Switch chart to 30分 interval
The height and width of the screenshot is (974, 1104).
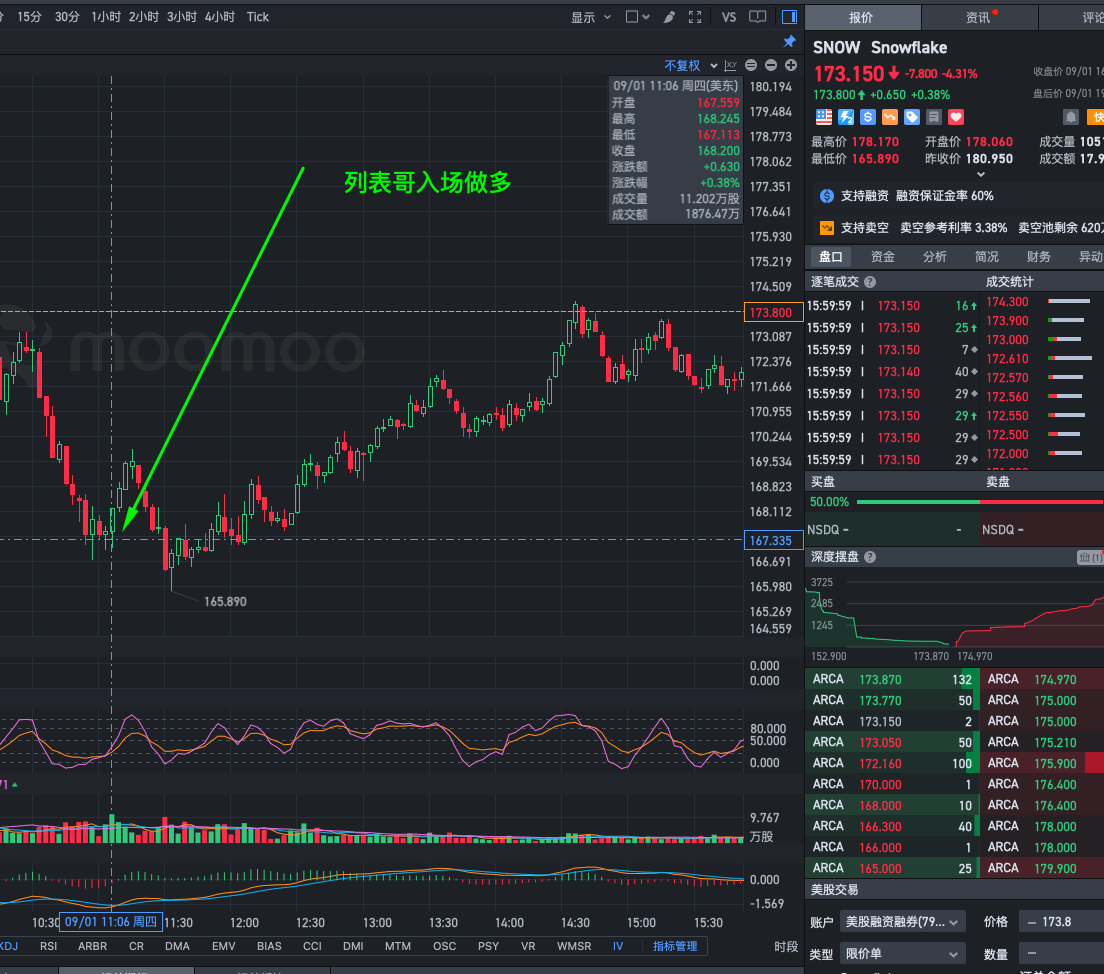(68, 17)
